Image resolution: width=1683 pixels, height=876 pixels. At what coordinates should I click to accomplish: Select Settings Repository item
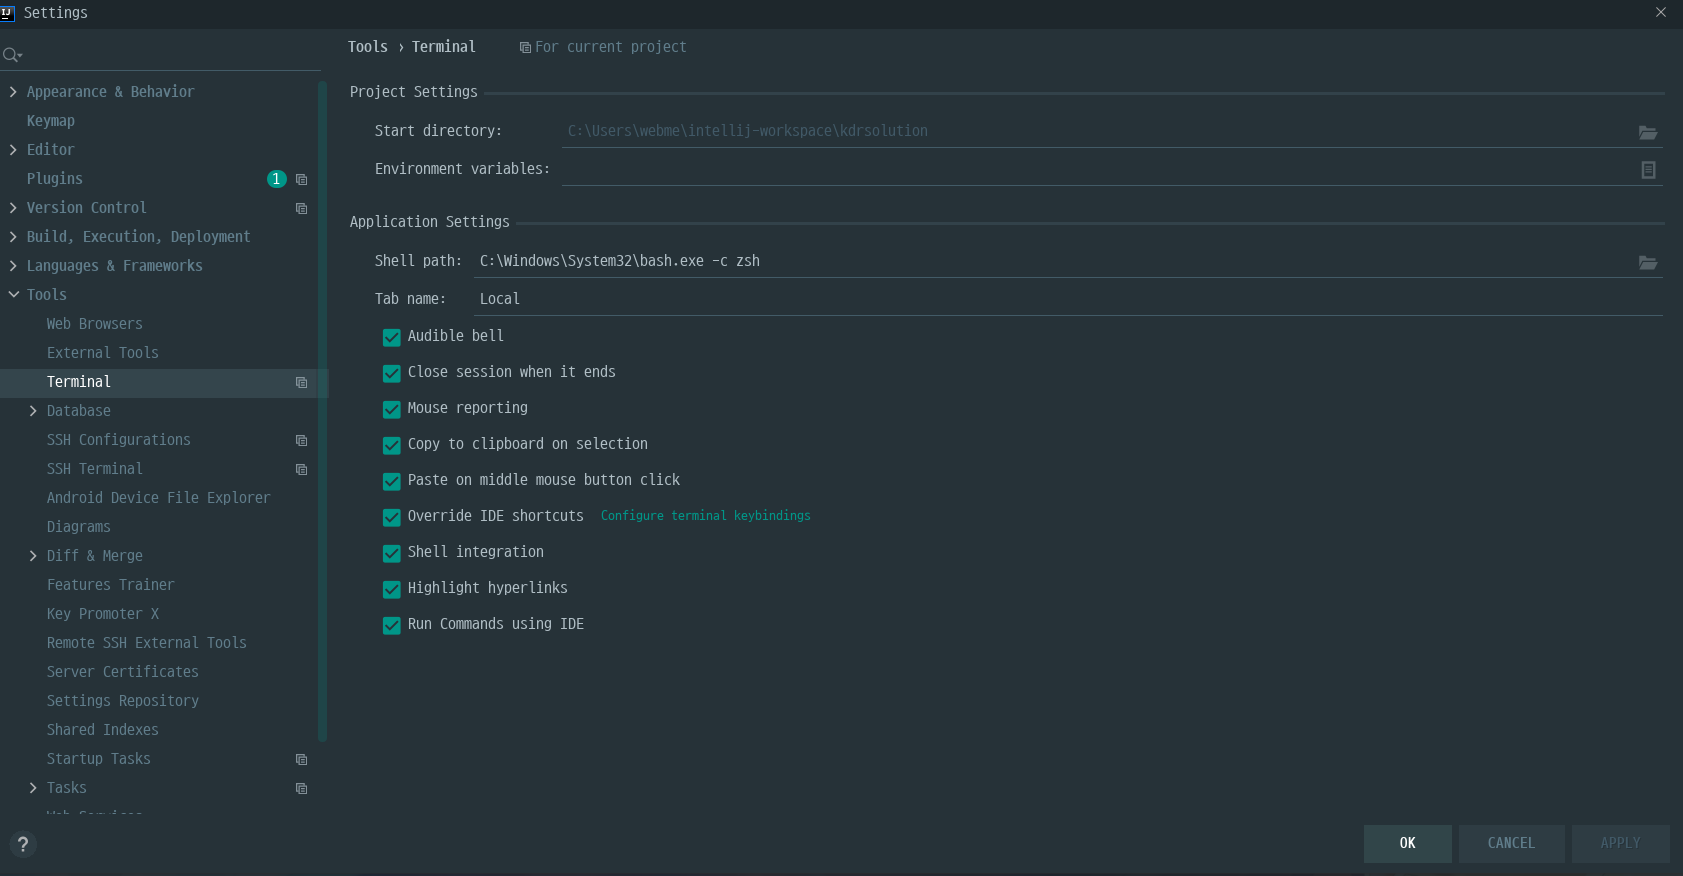pyautogui.click(x=123, y=701)
